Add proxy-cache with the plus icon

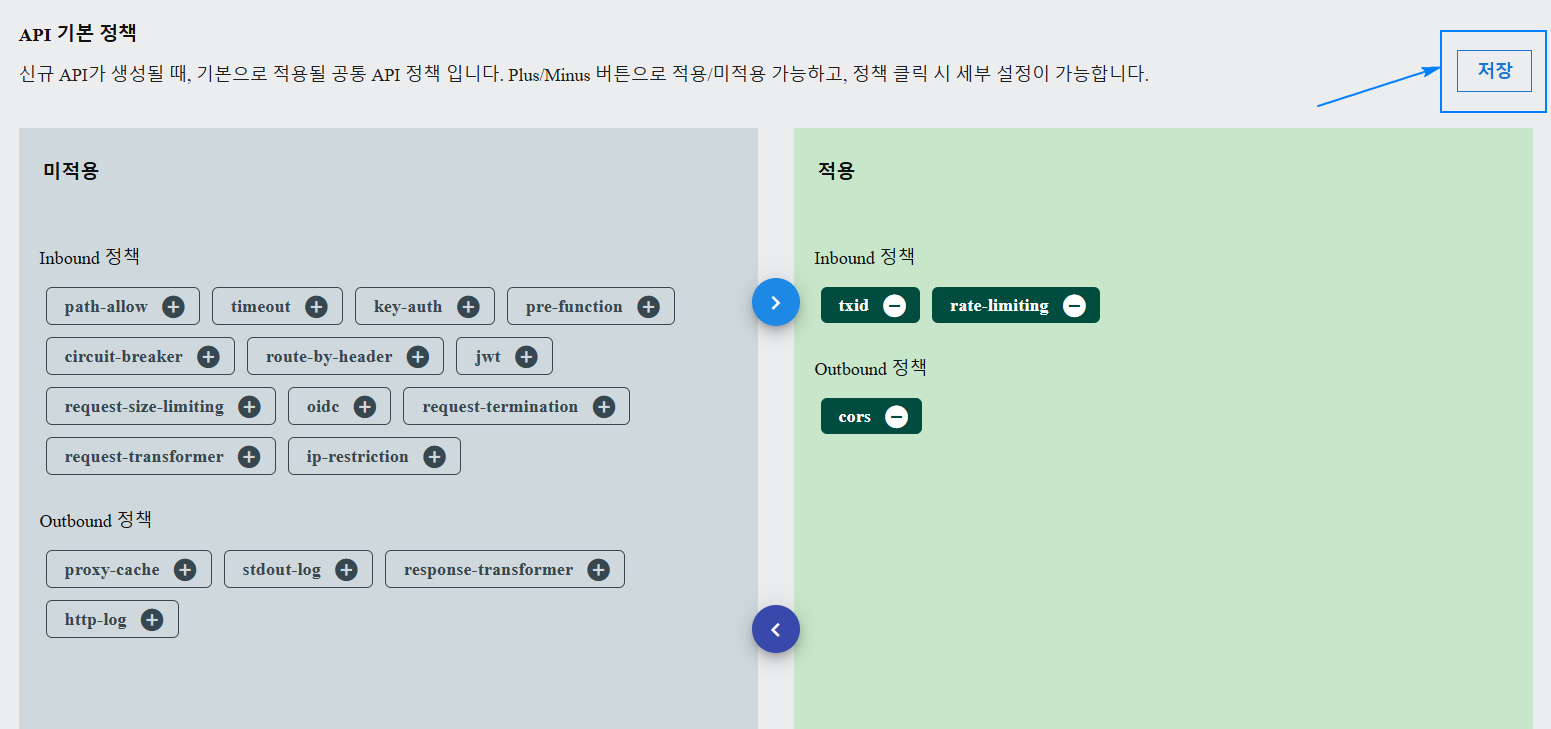pos(185,569)
